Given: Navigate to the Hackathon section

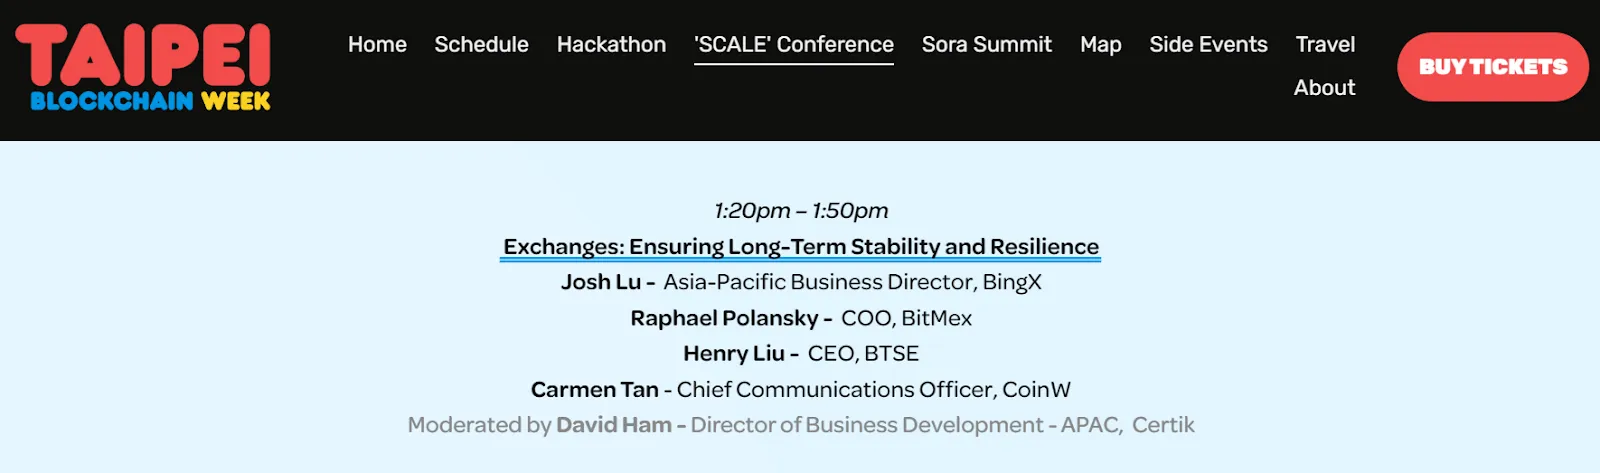Looking at the screenshot, I should tap(611, 45).
